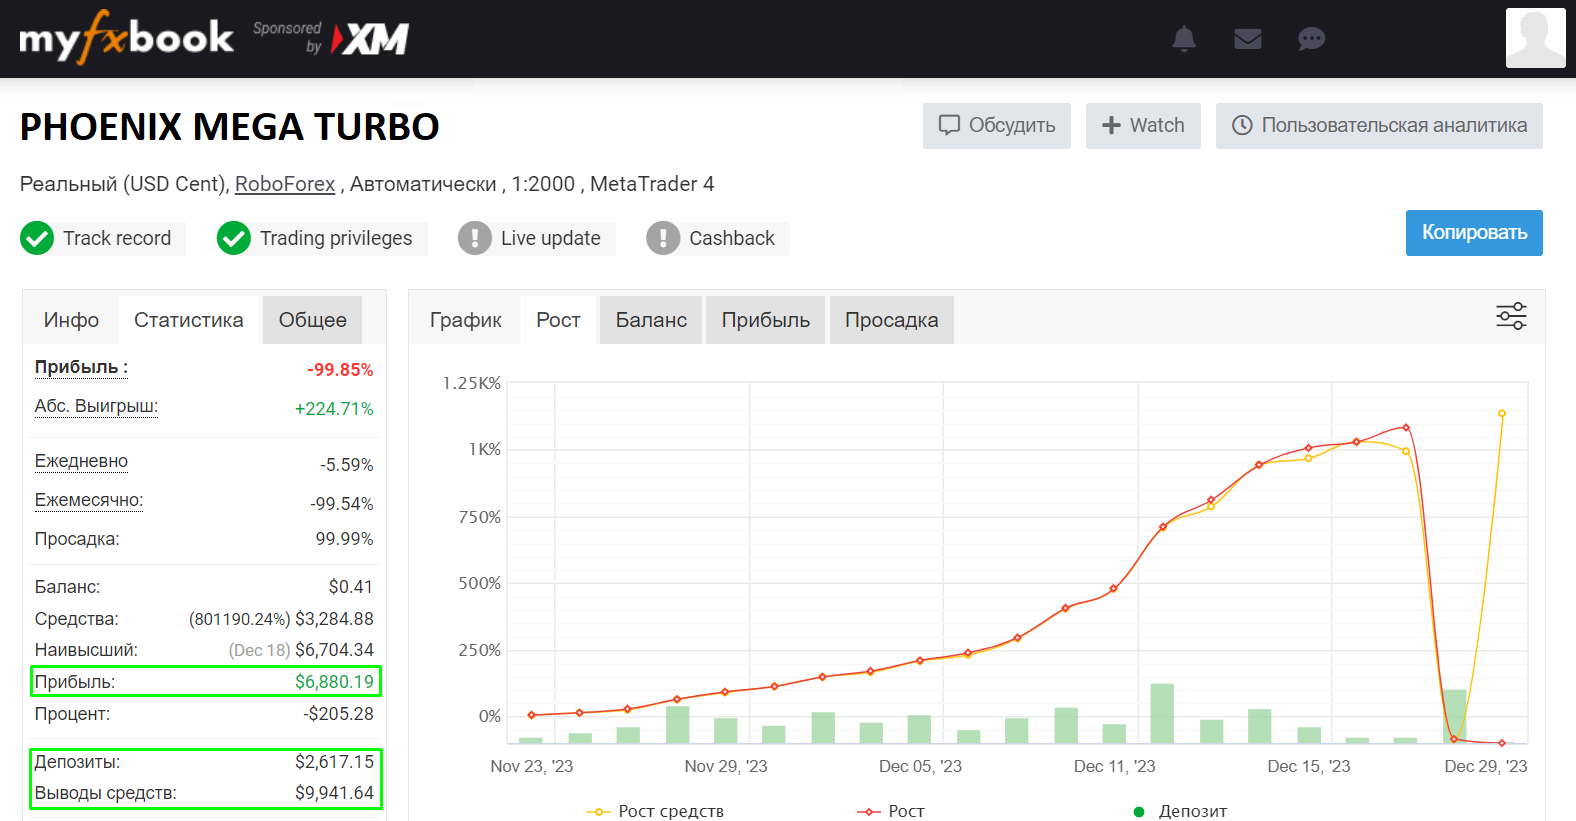
Task: Click the Ежедневно label
Action: (81, 461)
